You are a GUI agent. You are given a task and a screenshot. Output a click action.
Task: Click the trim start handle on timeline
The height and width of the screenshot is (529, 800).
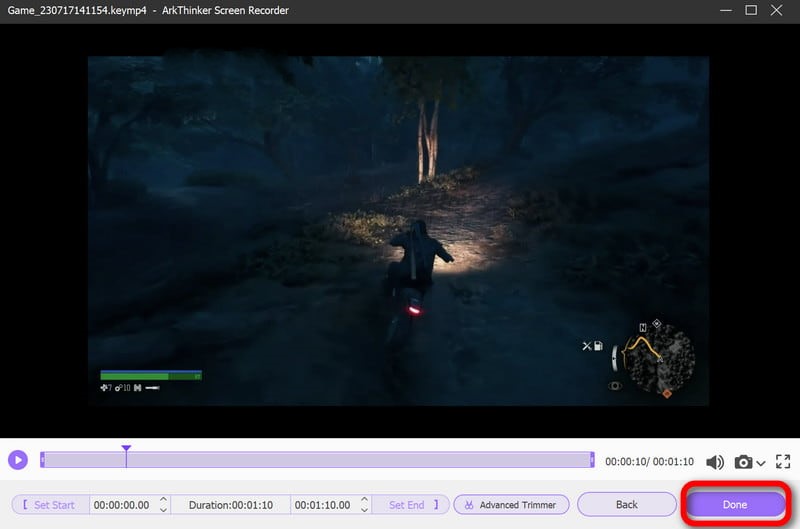coord(42,460)
